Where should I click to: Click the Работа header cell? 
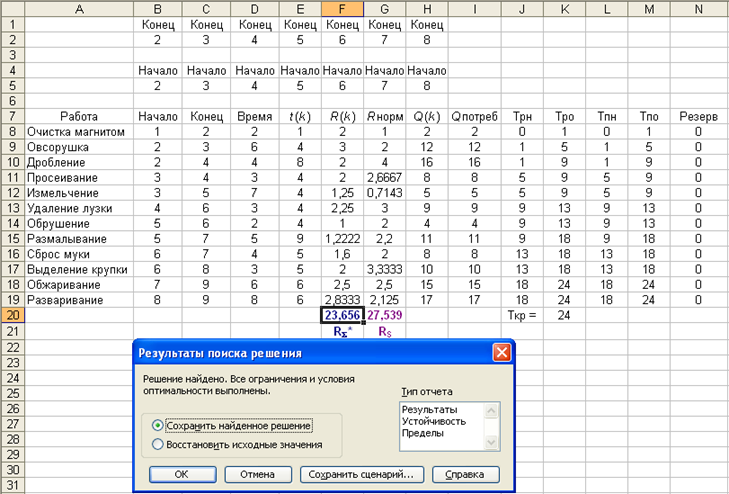pos(79,116)
